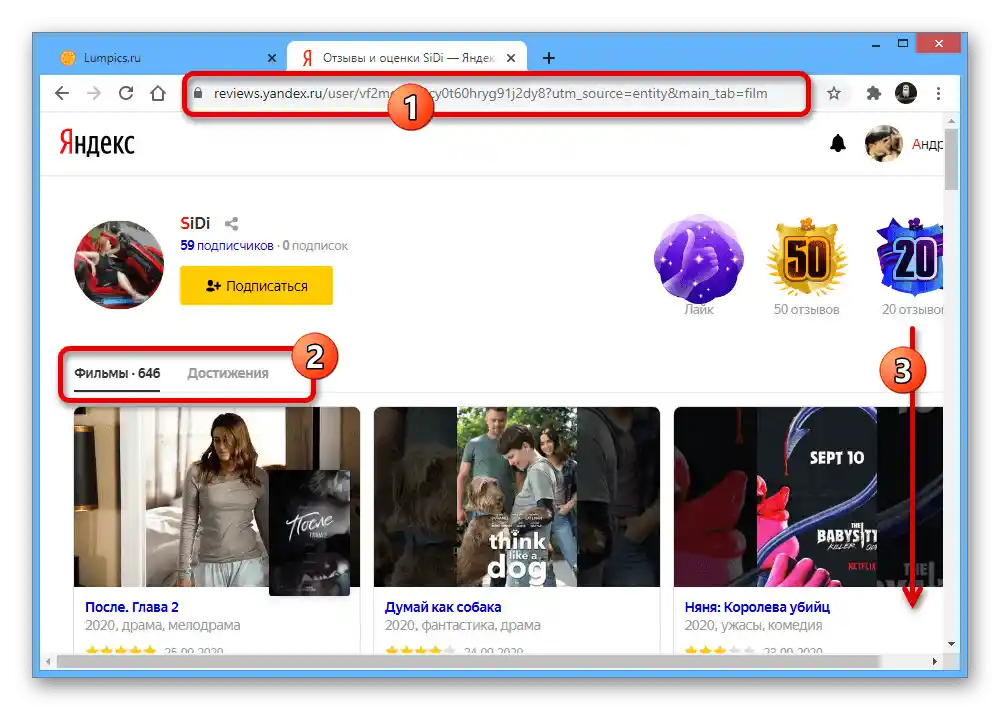Open the Chrome profile avatar
This screenshot has height=710, width=1000.
pos(906,93)
